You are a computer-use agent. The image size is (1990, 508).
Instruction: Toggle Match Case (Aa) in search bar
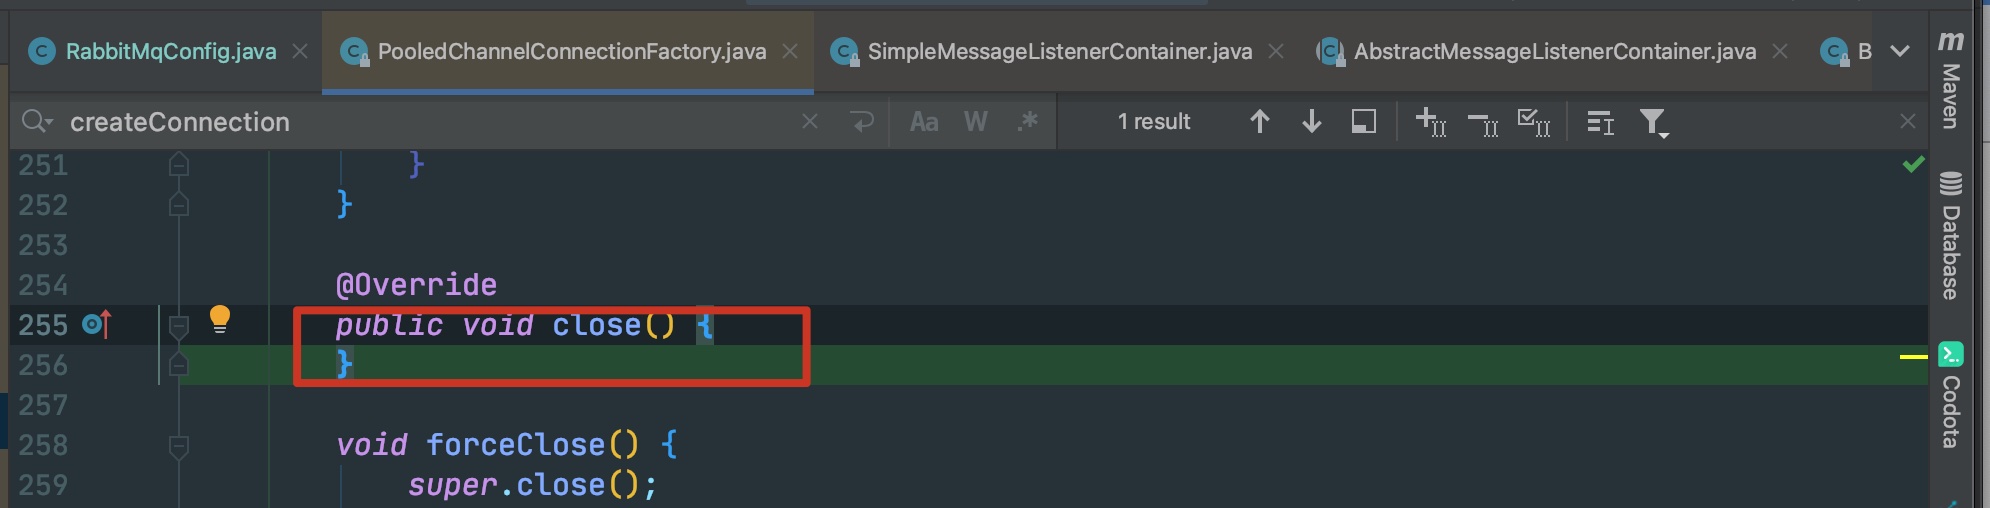[924, 122]
